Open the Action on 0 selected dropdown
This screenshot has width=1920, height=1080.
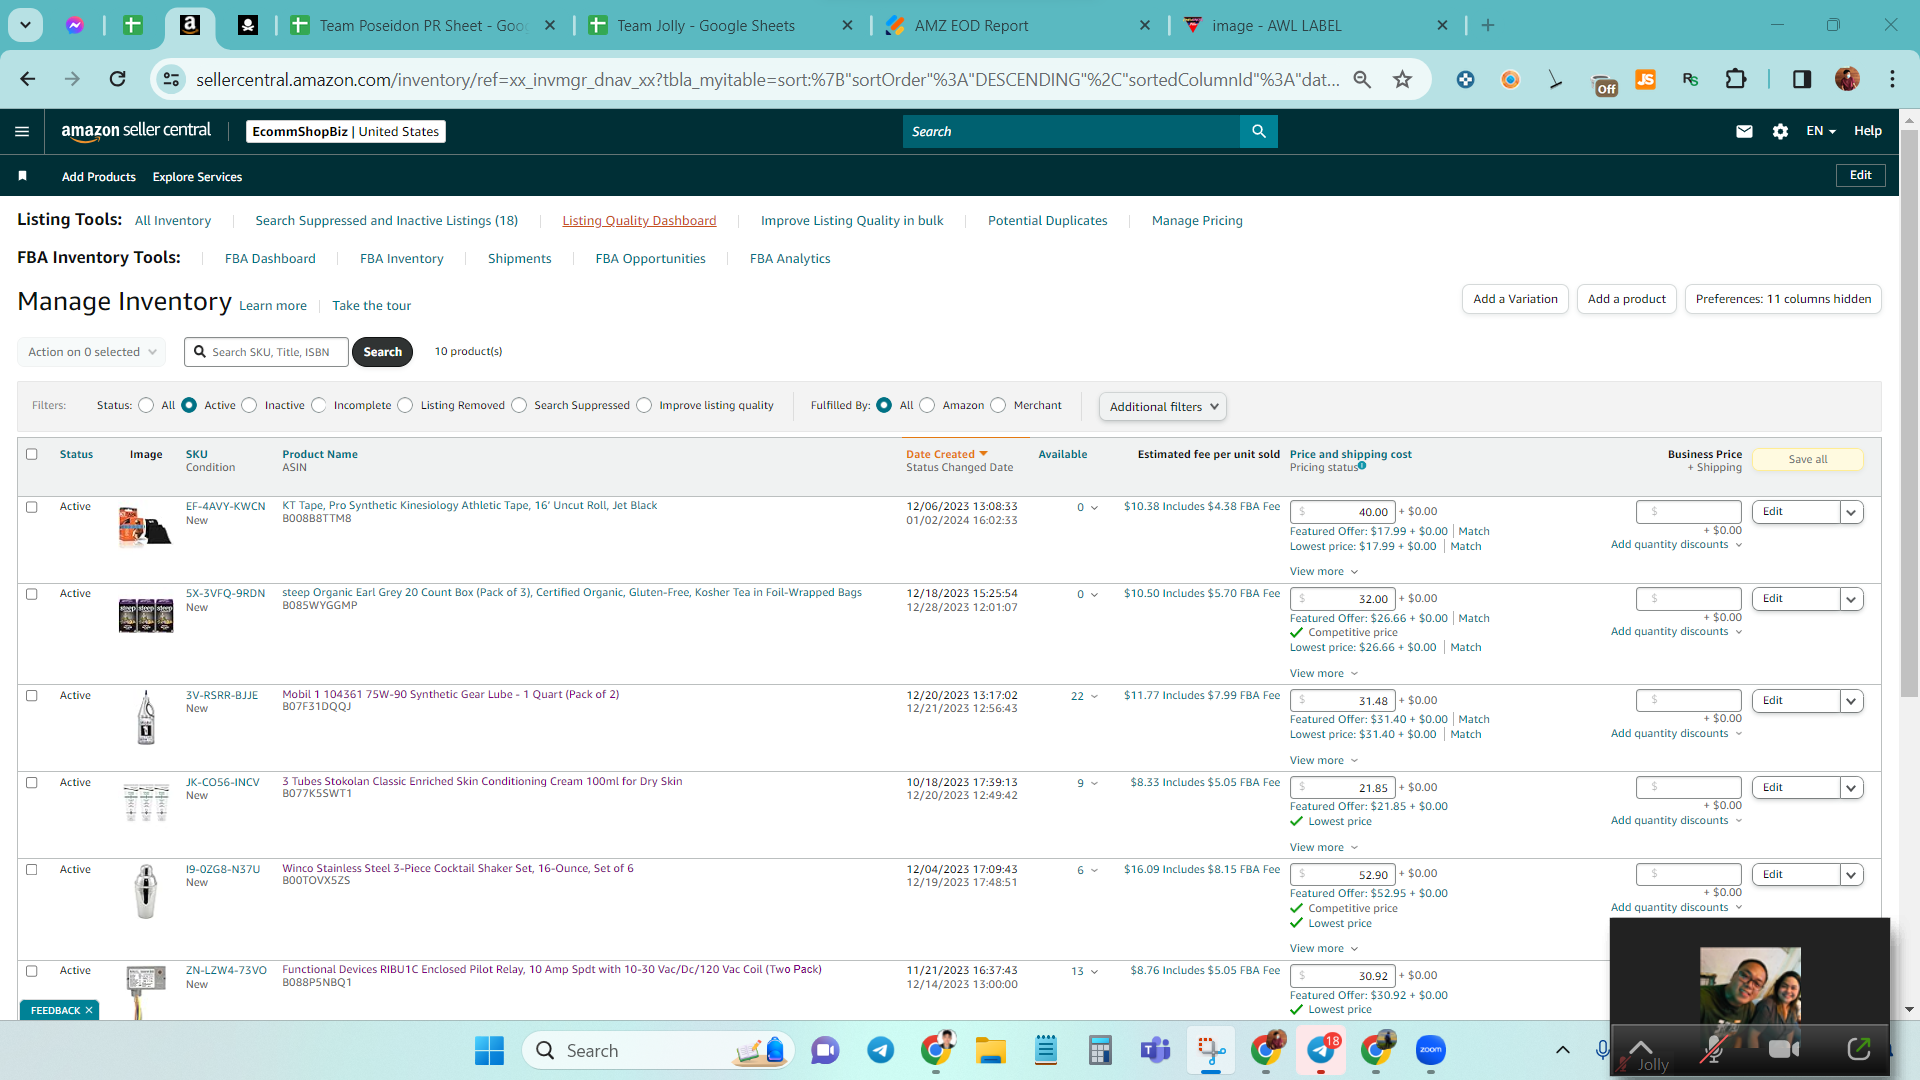pyautogui.click(x=92, y=352)
